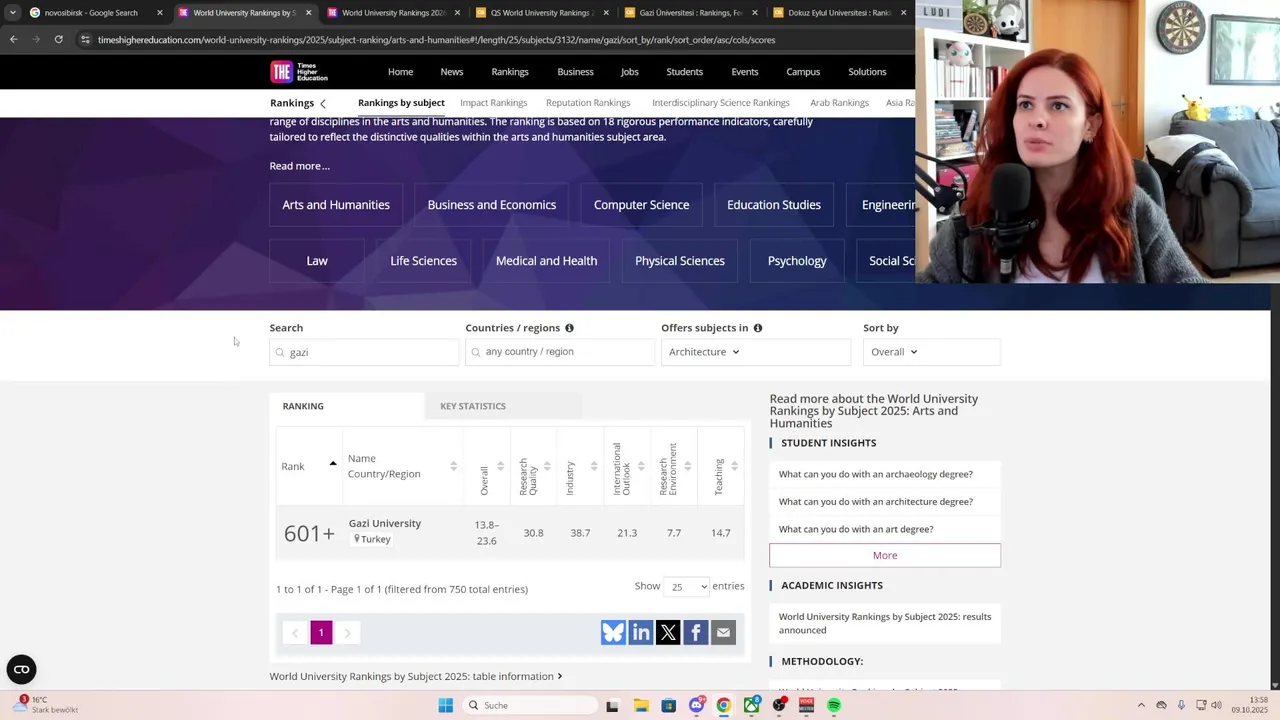The height and width of the screenshot is (720, 1280).
Task: Open the News menu item
Action: 452,72
